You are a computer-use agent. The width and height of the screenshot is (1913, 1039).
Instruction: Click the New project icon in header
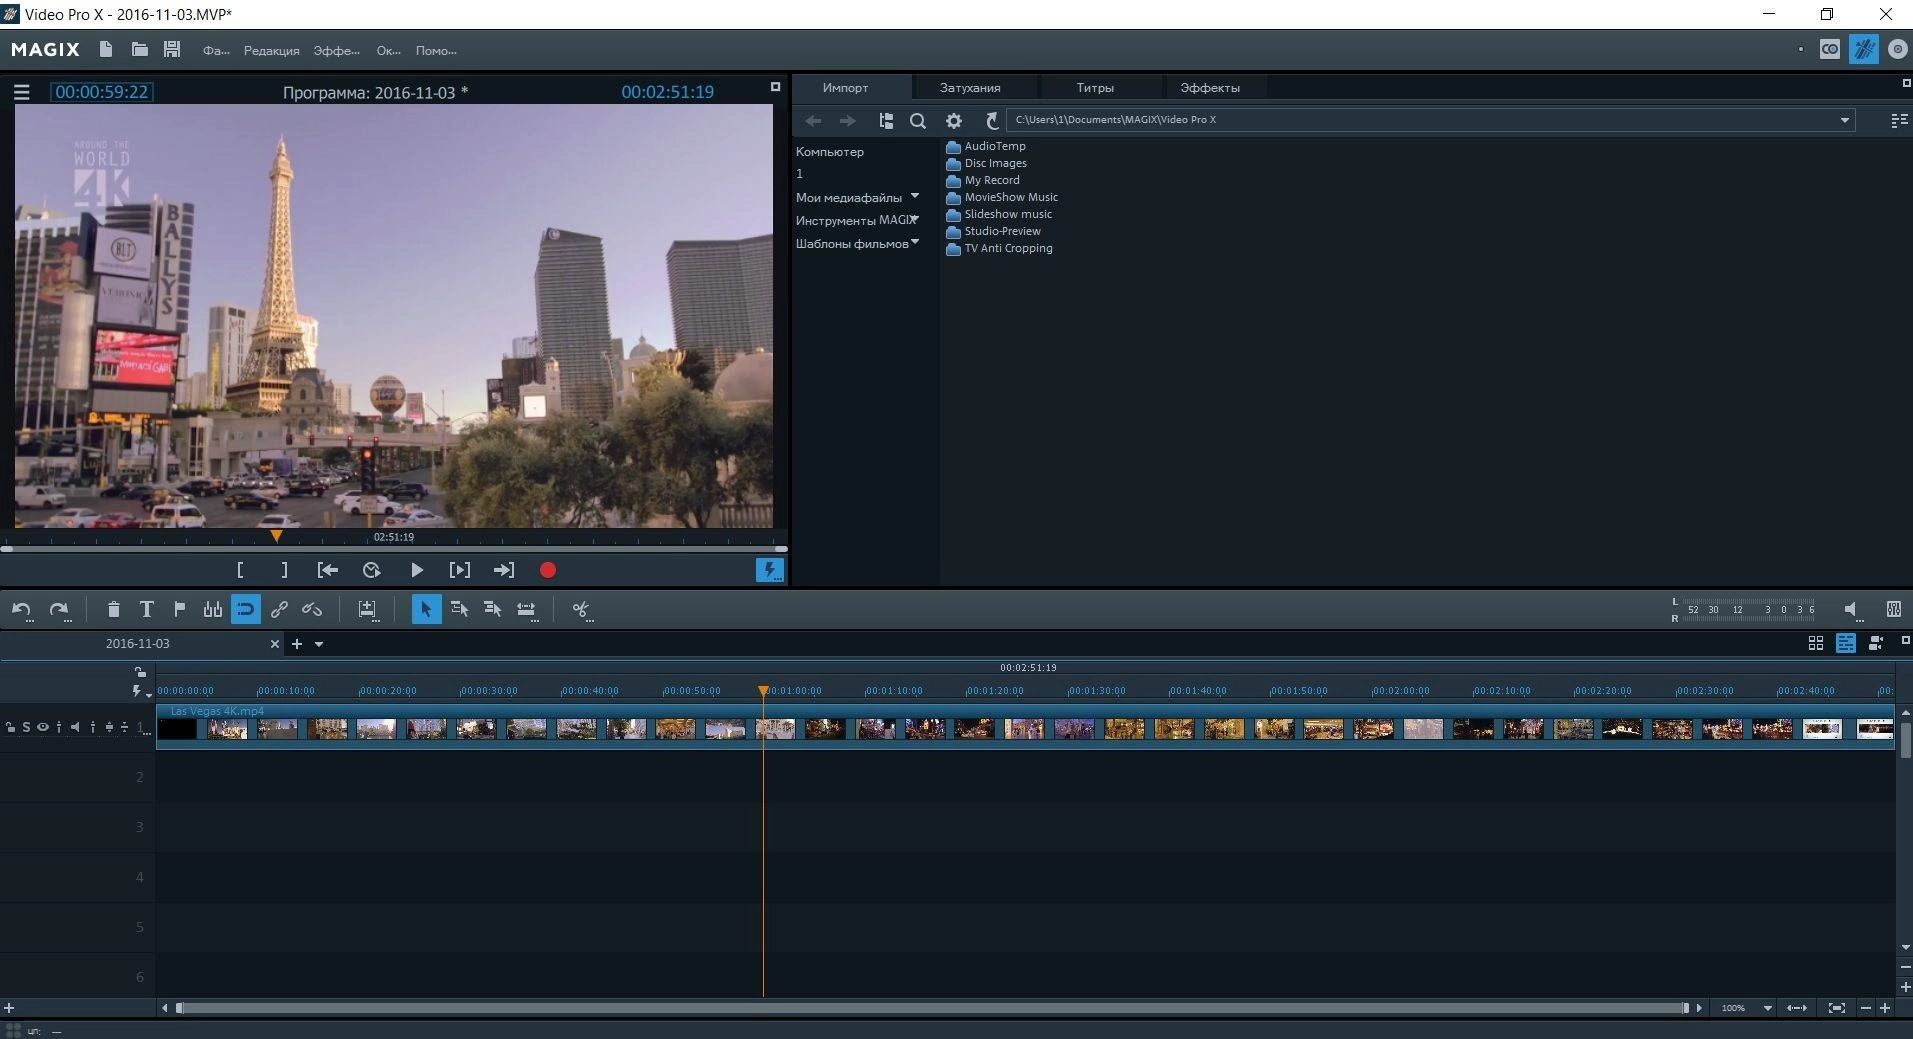coord(106,49)
